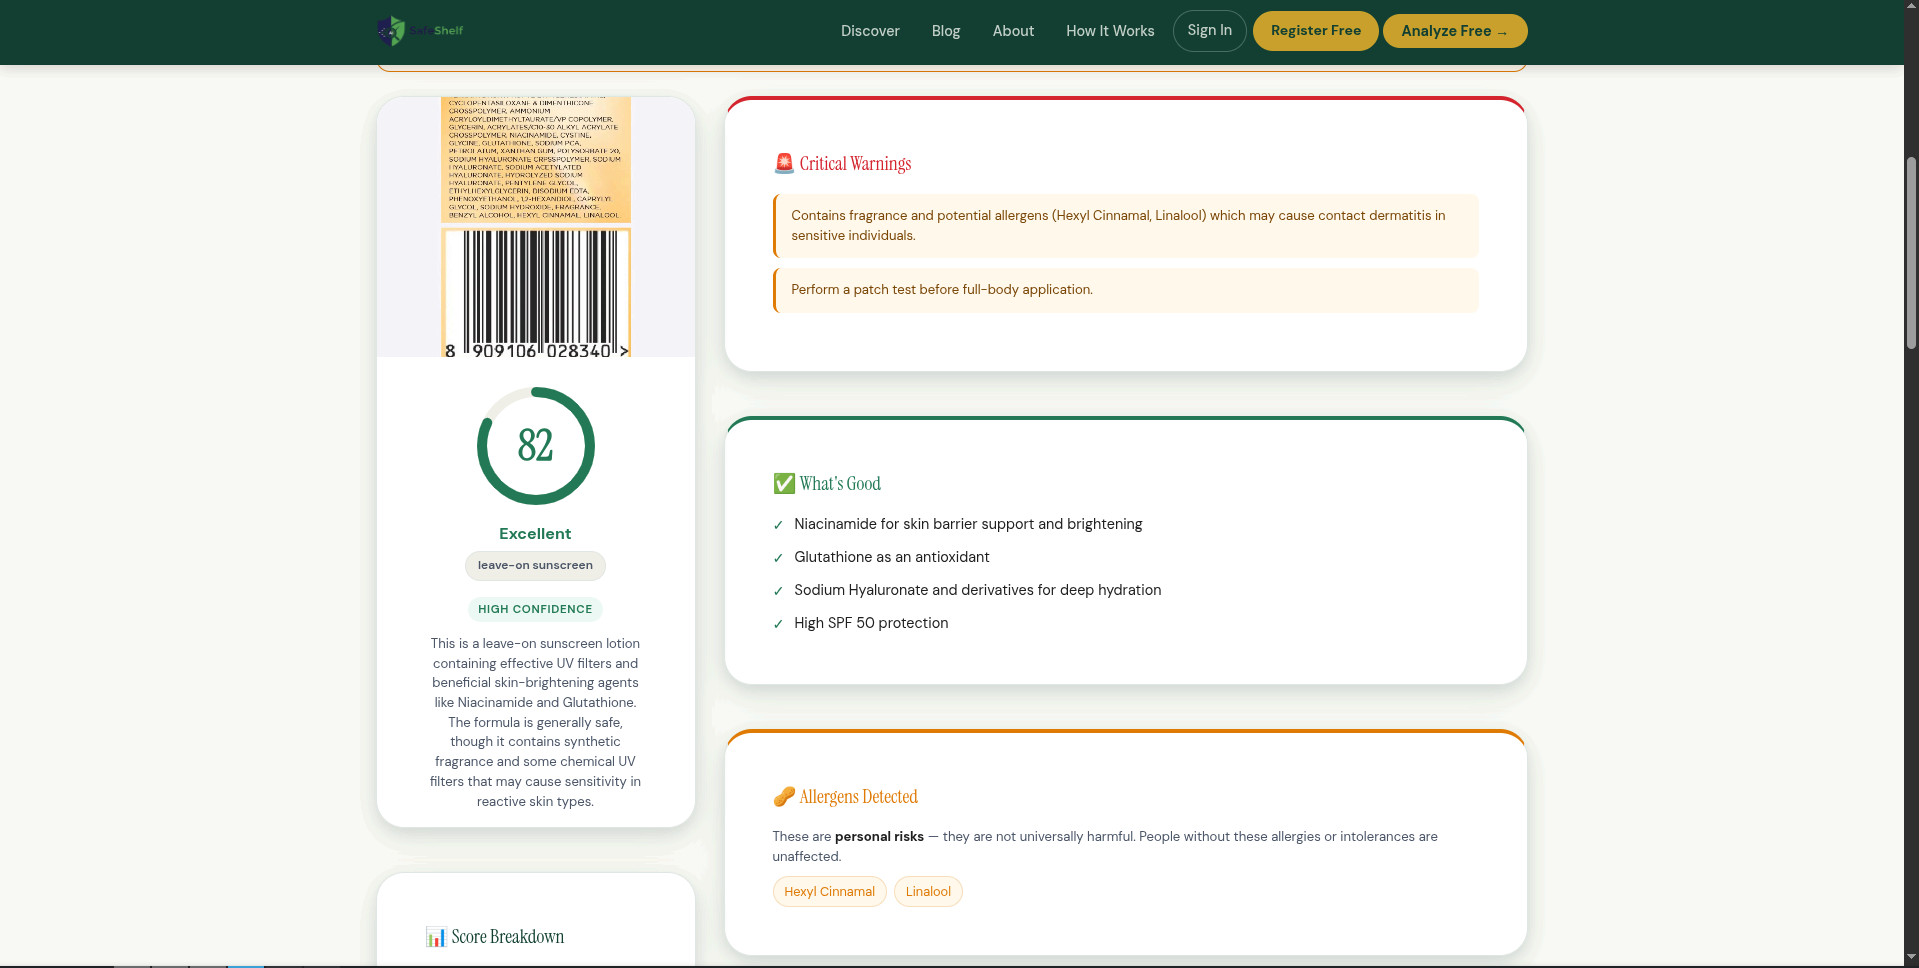Click the red siren Critical Warnings icon
The image size is (1919, 968).
pos(784,164)
